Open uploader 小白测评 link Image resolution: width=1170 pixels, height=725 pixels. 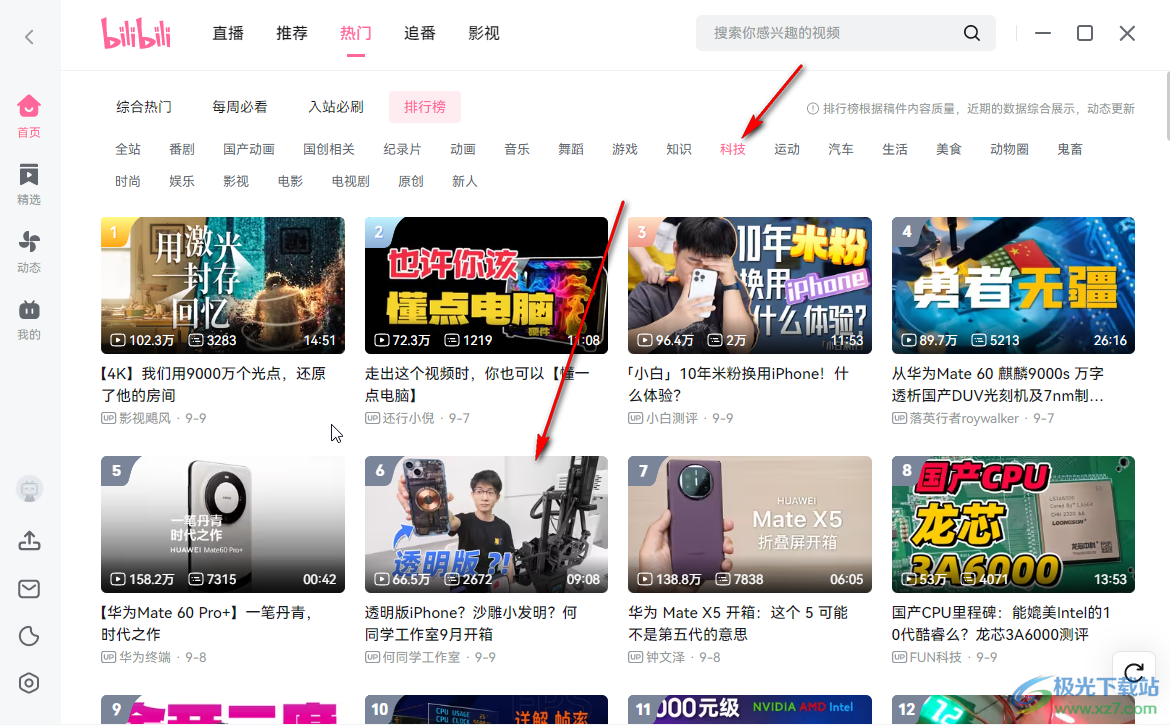click(x=672, y=418)
